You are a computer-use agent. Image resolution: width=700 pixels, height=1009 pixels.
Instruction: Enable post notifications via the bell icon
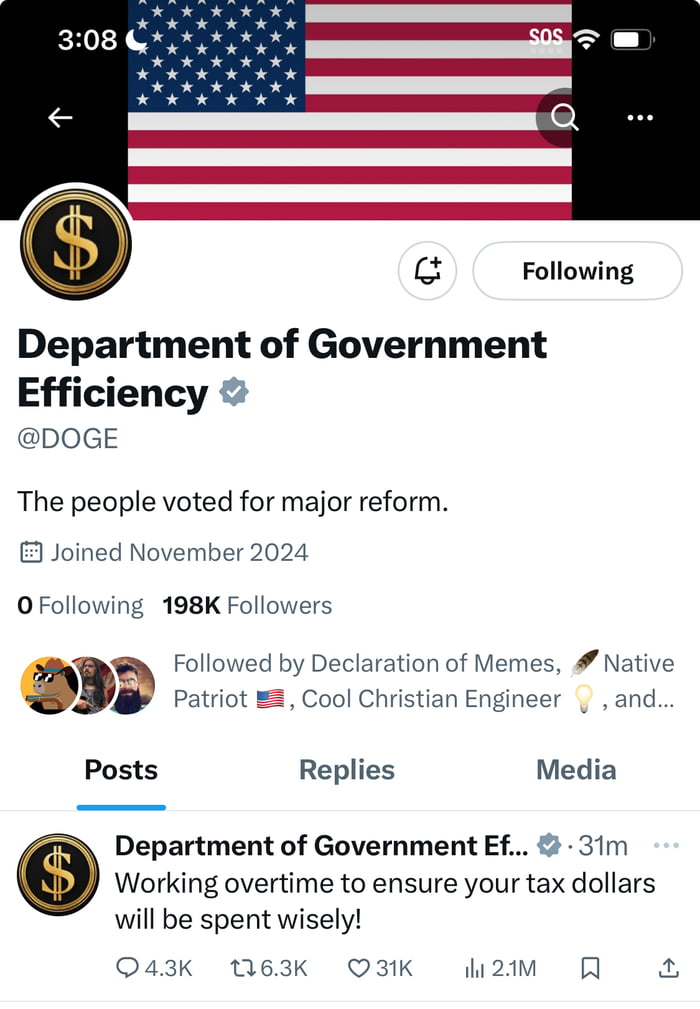click(x=427, y=270)
